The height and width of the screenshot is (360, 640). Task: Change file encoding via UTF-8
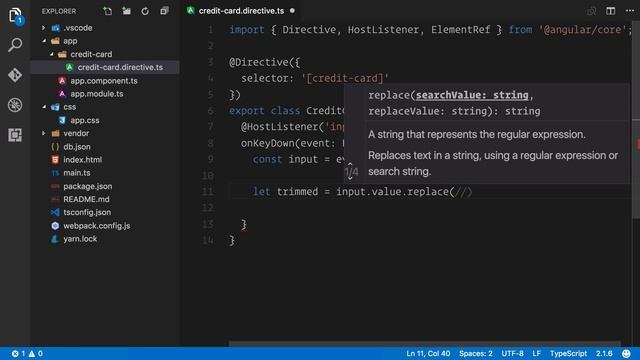[x=512, y=353]
